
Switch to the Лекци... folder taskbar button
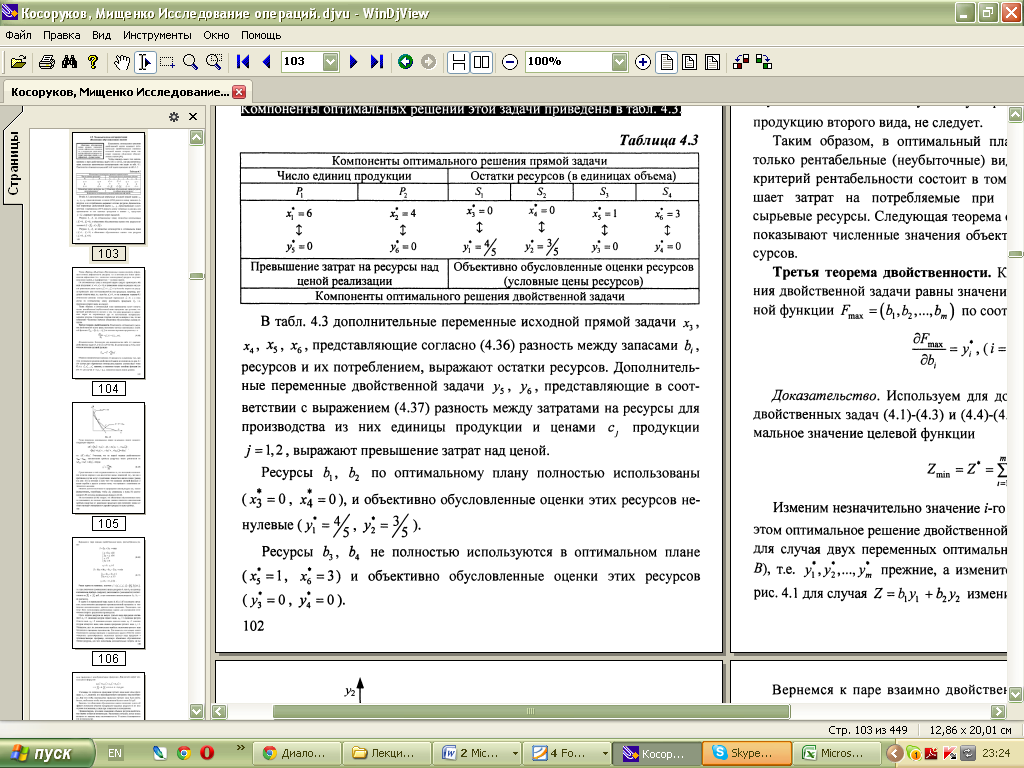387,753
